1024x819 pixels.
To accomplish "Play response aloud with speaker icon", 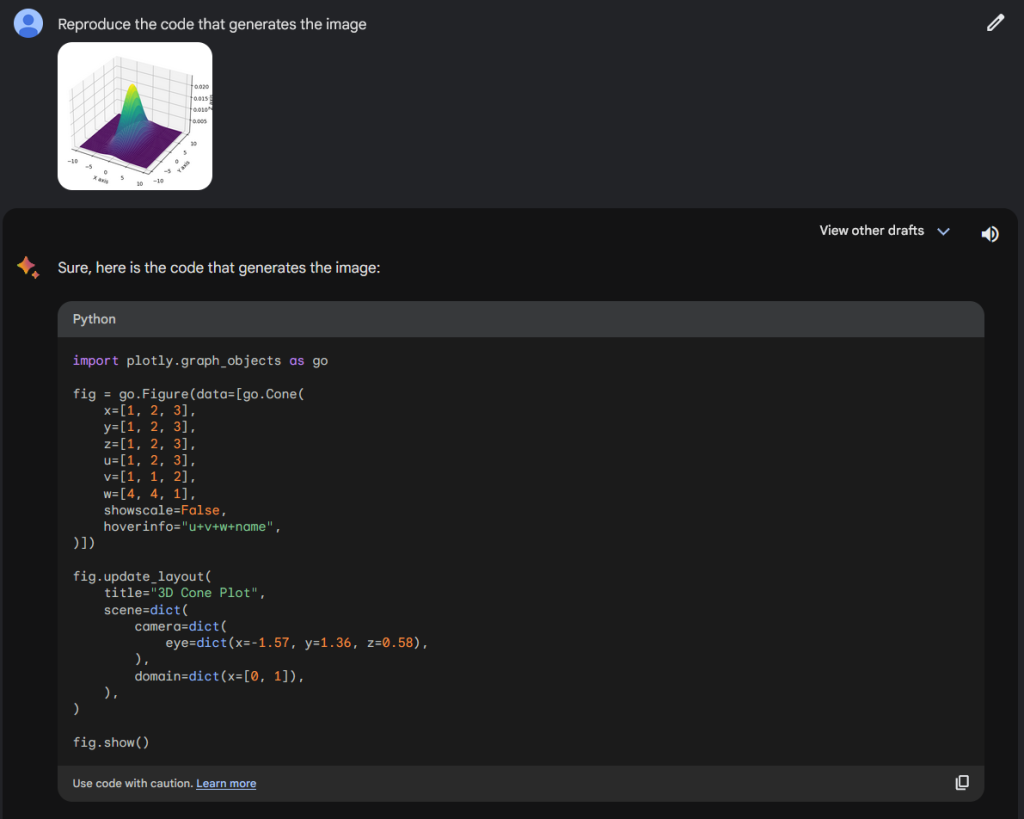I will (x=989, y=233).
